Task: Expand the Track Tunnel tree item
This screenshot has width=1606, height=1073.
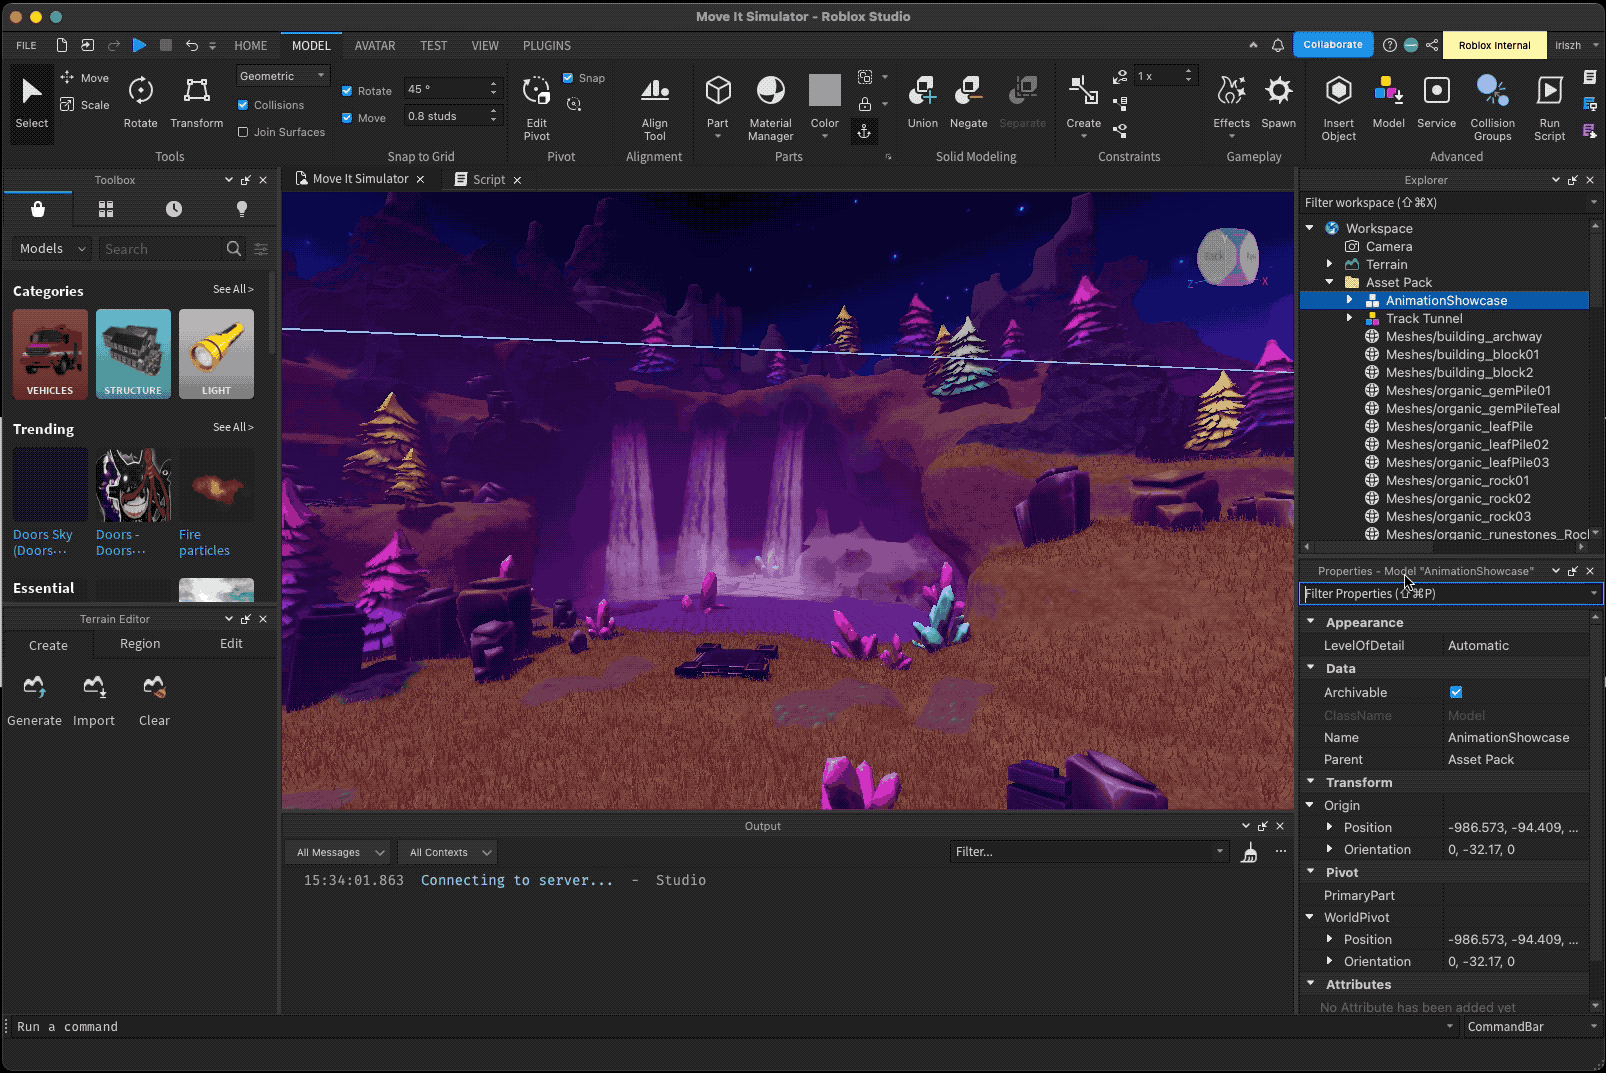Action: coord(1349,318)
